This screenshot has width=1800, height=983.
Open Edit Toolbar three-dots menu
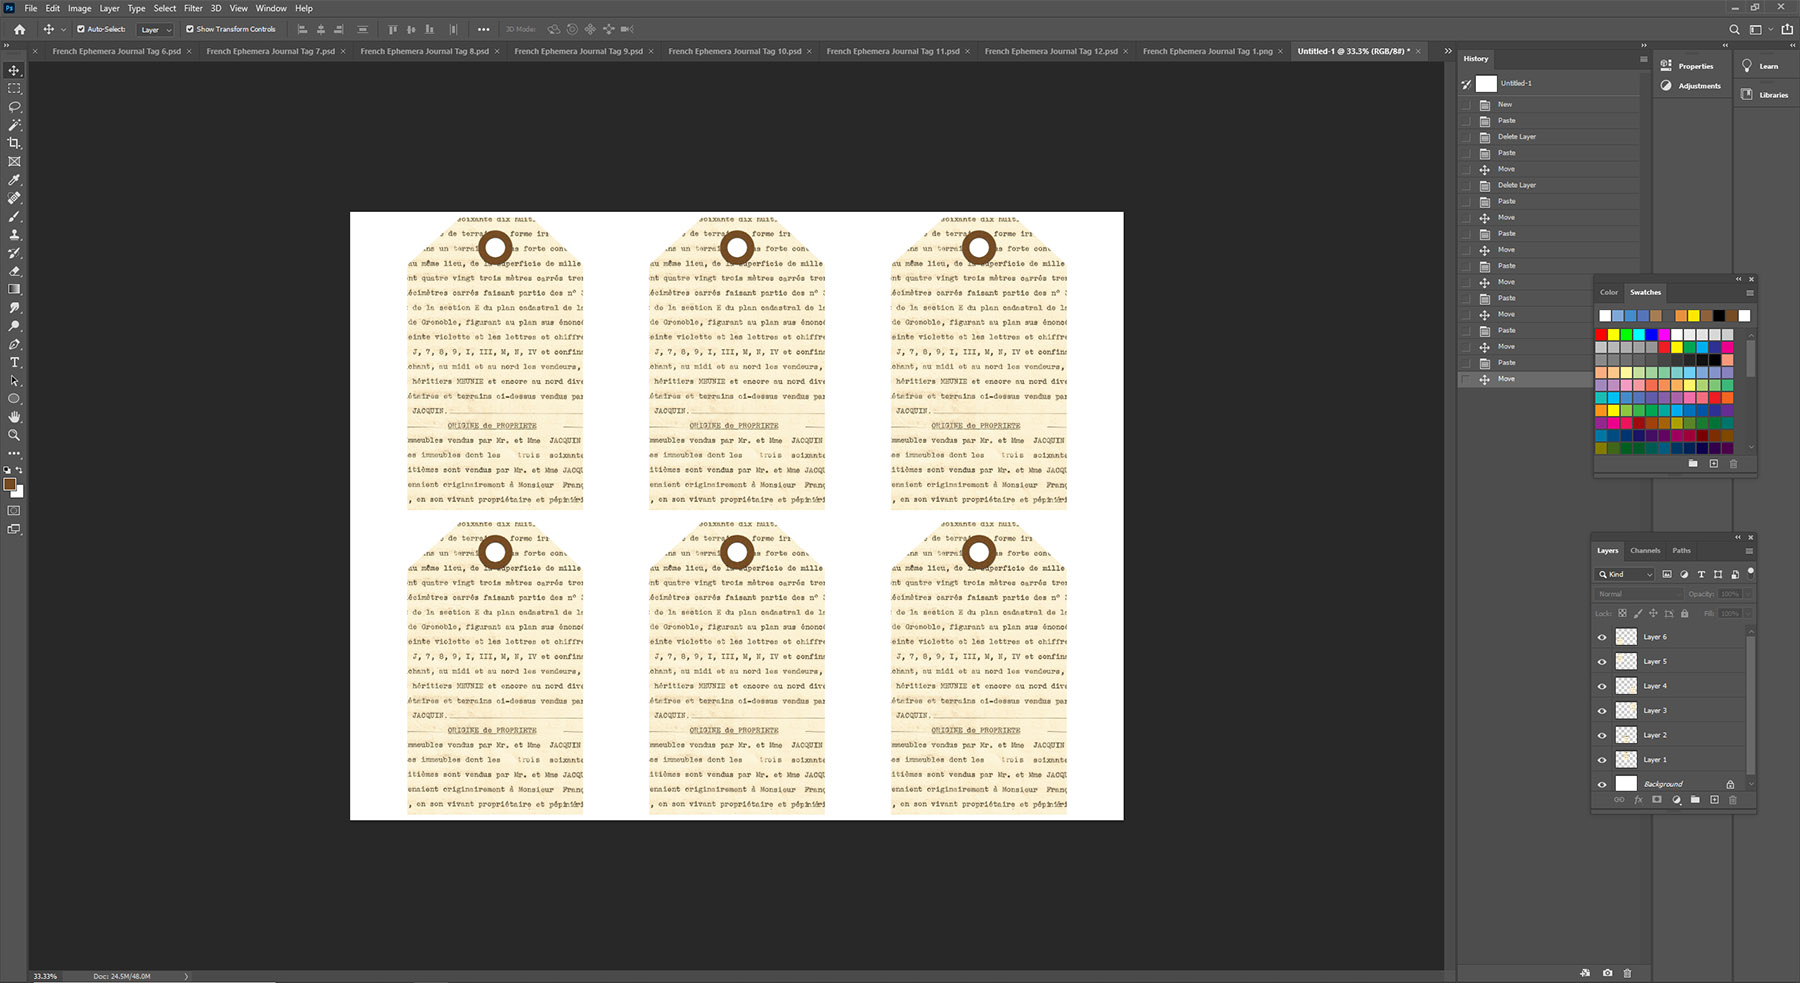click(14, 453)
